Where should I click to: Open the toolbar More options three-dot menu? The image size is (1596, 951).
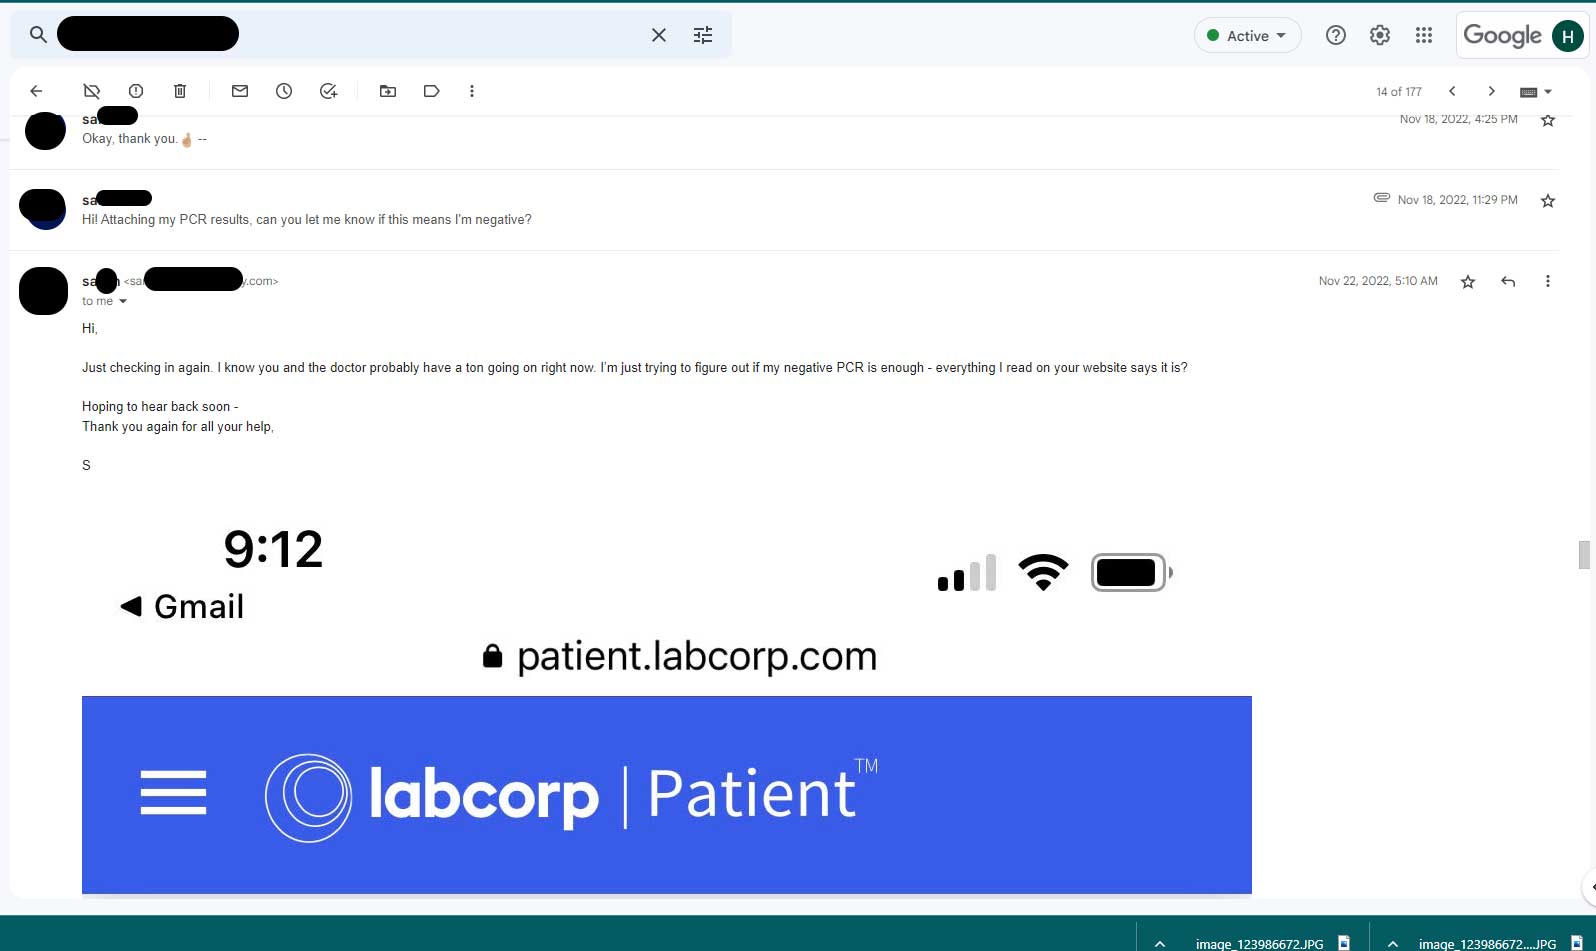tap(472, 91)
